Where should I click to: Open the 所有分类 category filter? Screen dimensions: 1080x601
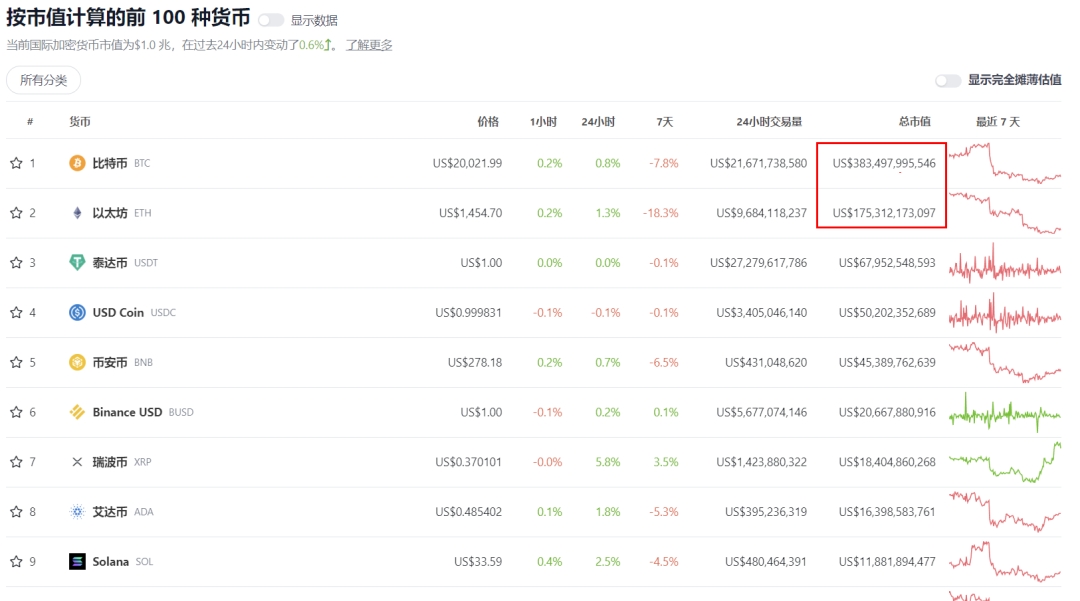[43, 80]
